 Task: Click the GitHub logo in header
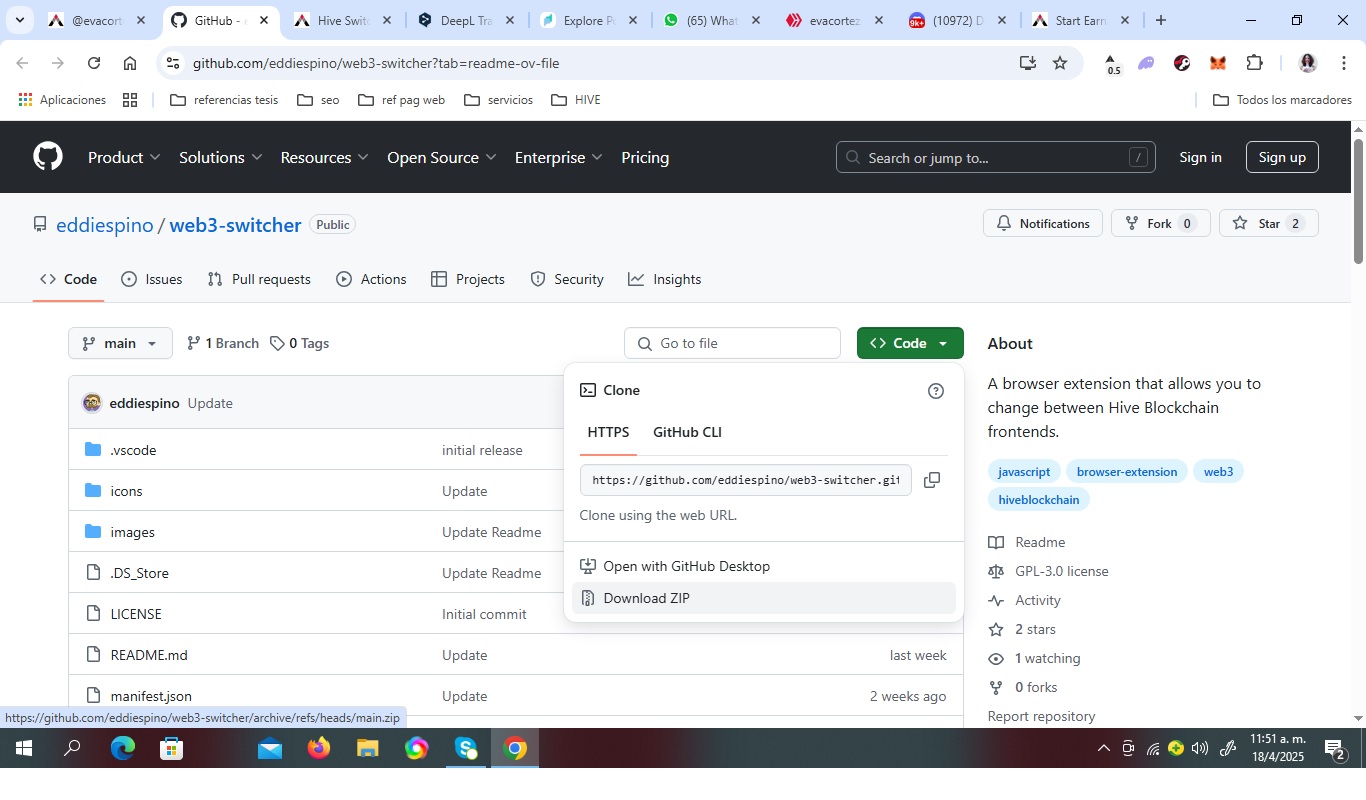(48, 157)
